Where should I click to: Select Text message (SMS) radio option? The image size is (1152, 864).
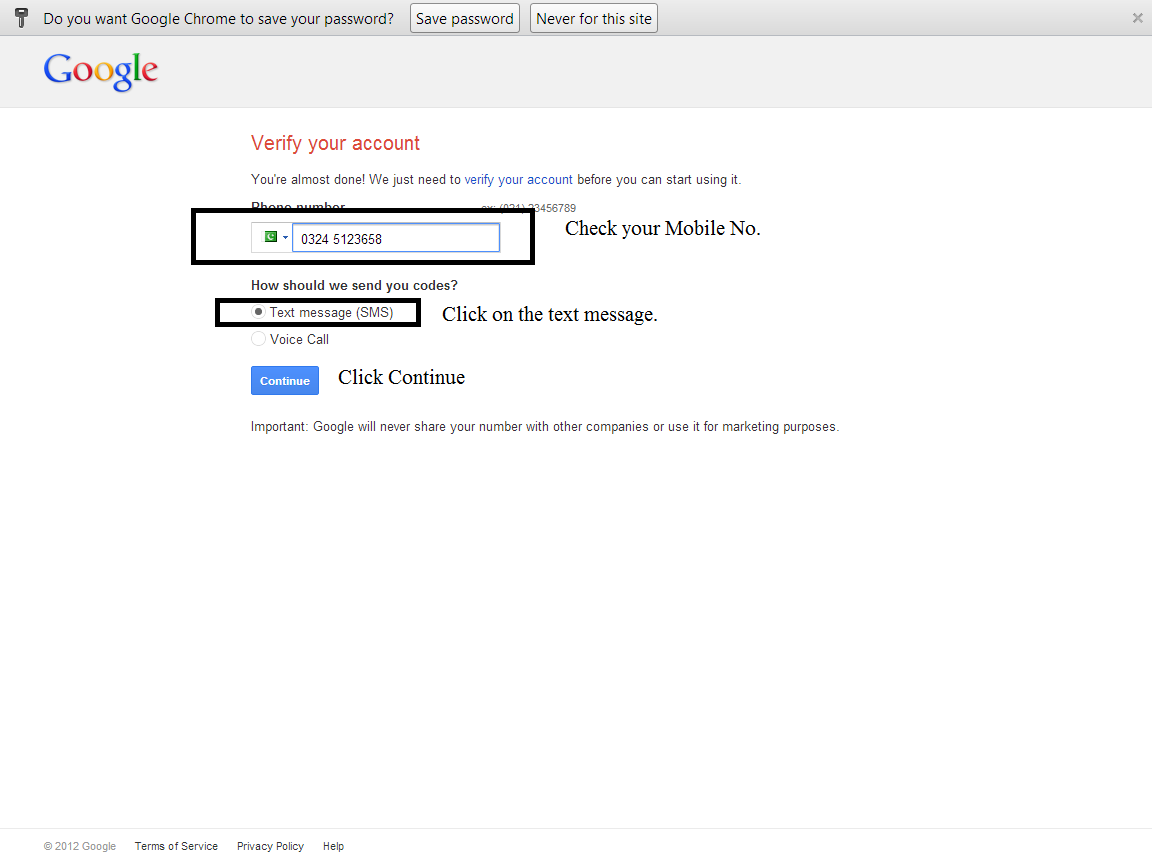click(x=258, y=312)
